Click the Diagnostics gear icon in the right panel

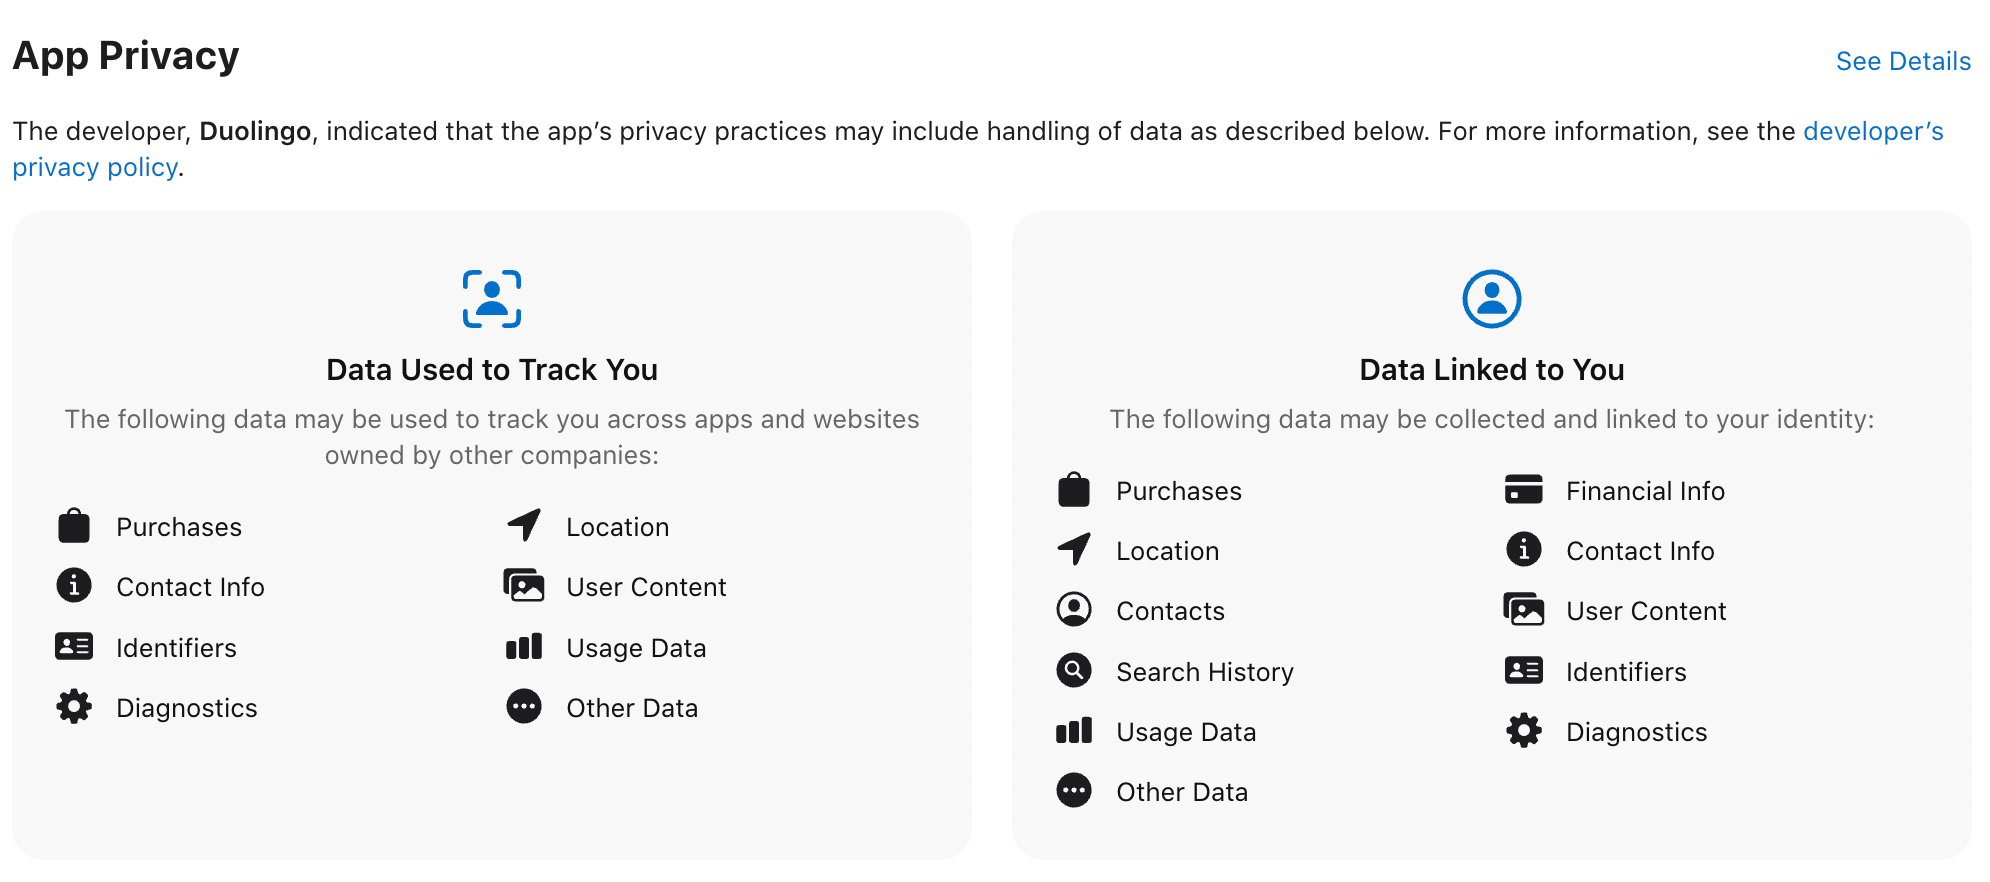coord(1523,731)
